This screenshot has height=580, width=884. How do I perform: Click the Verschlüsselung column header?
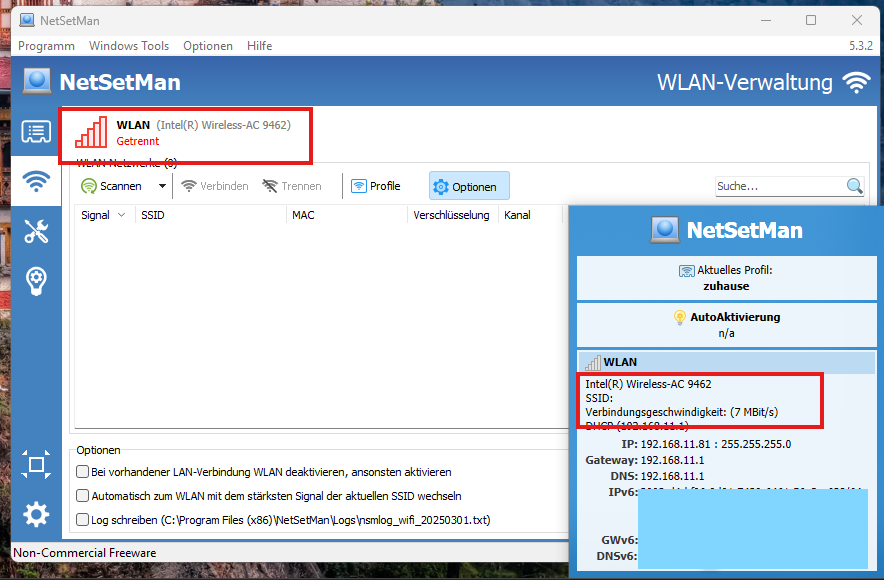click(453, 215)
